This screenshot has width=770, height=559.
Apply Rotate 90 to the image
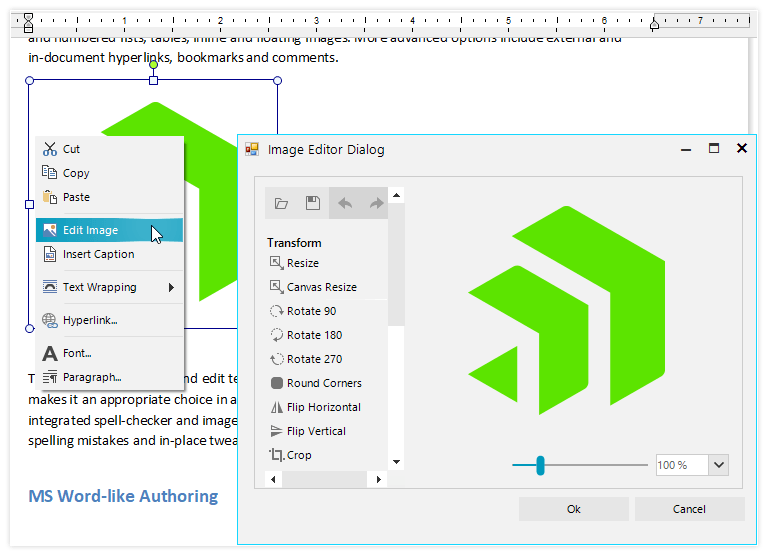[303, 311]
